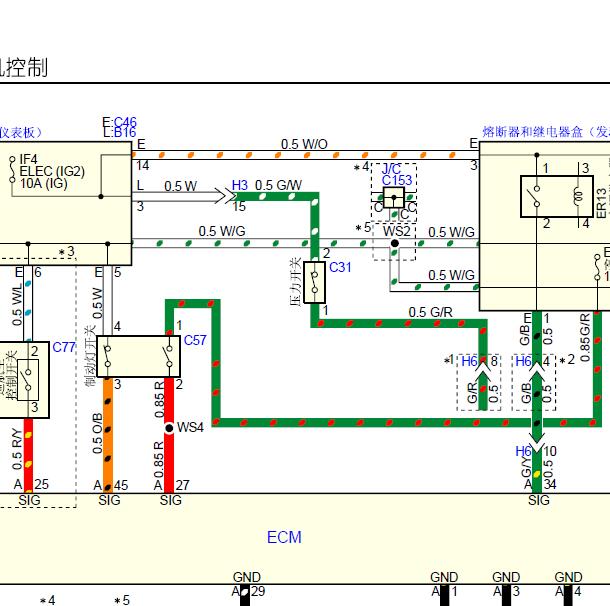610x606 pixels.
Task: Select the 0.5 W/O wire label
Action: point(304,144)
